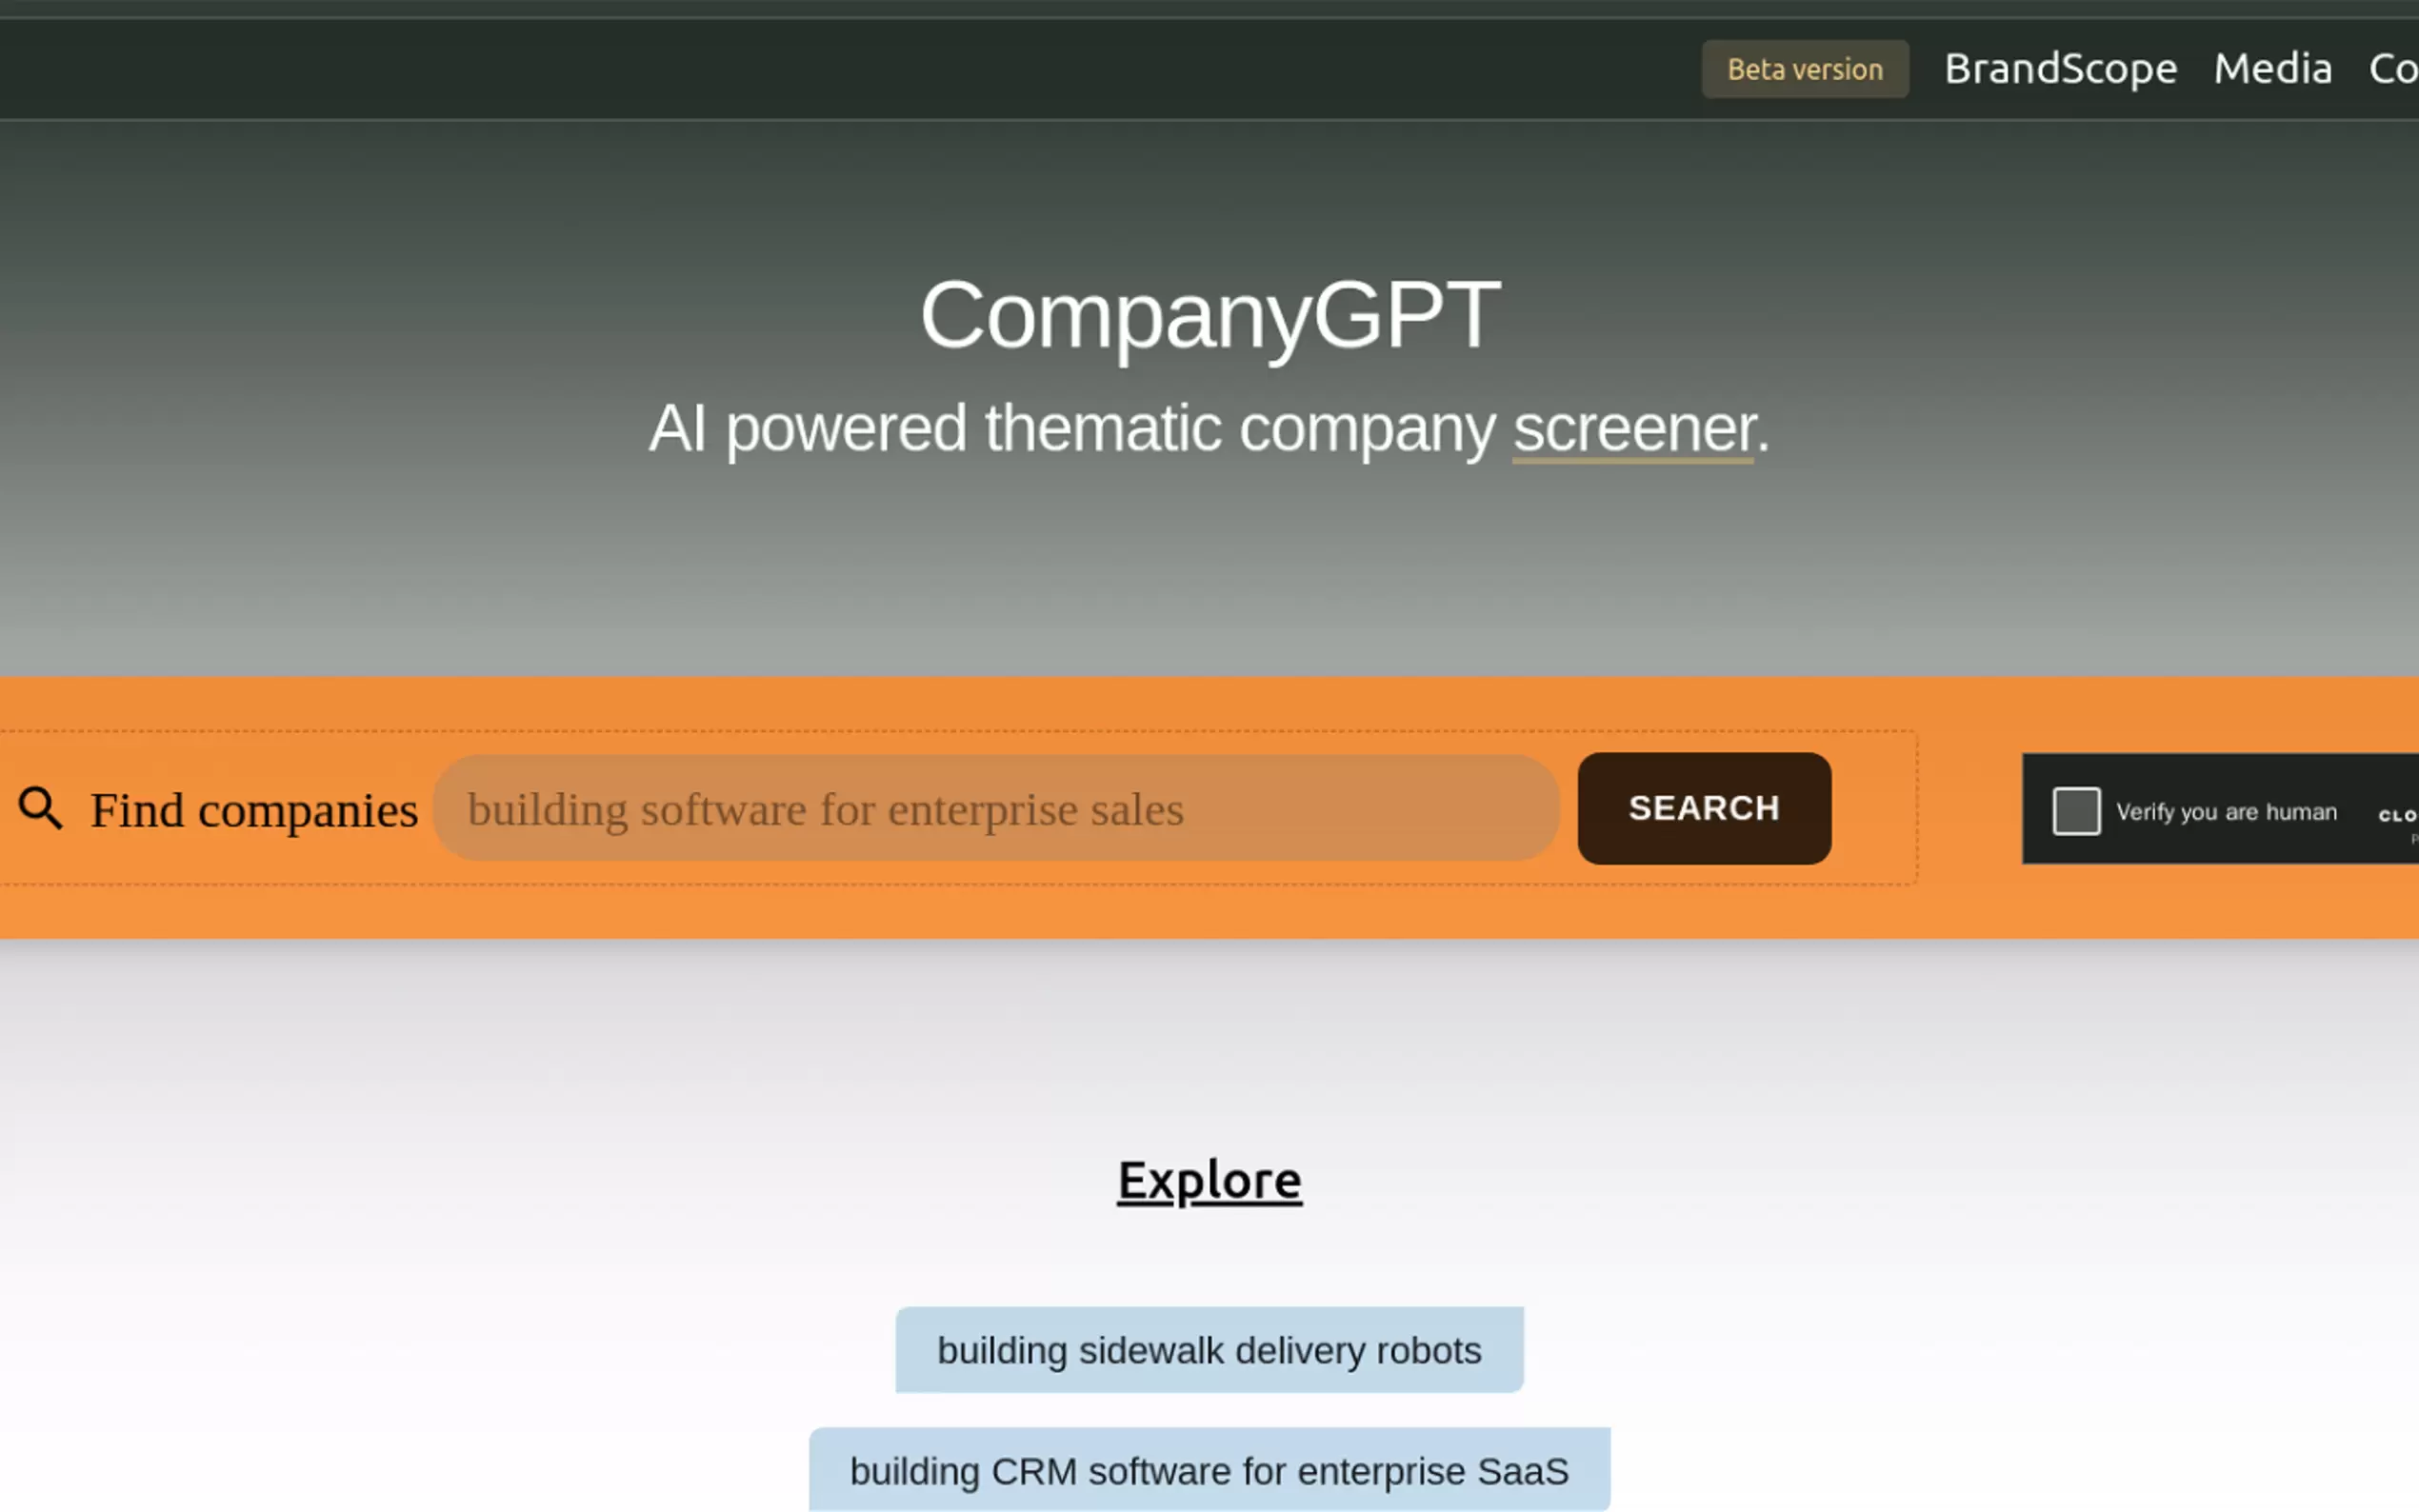Select building sidewalk delivery robots suggestion
This screenshot has width=2419, height=1512.
tap(1209, 1350)
